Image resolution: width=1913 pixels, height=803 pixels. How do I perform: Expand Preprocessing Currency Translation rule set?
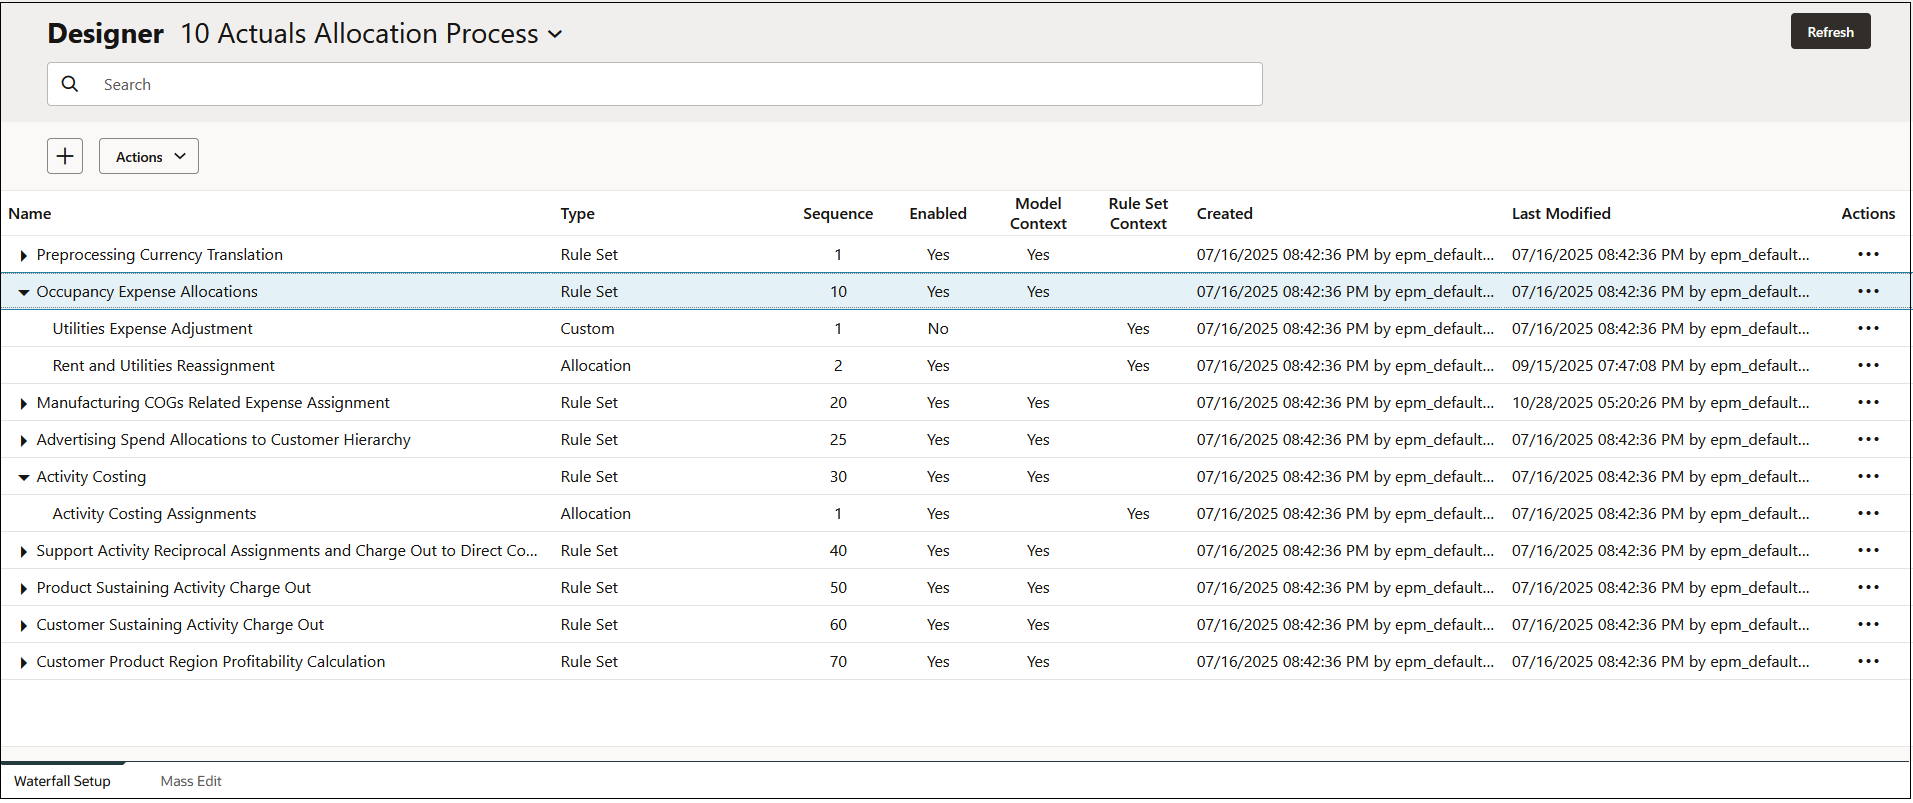pos(23,255)
